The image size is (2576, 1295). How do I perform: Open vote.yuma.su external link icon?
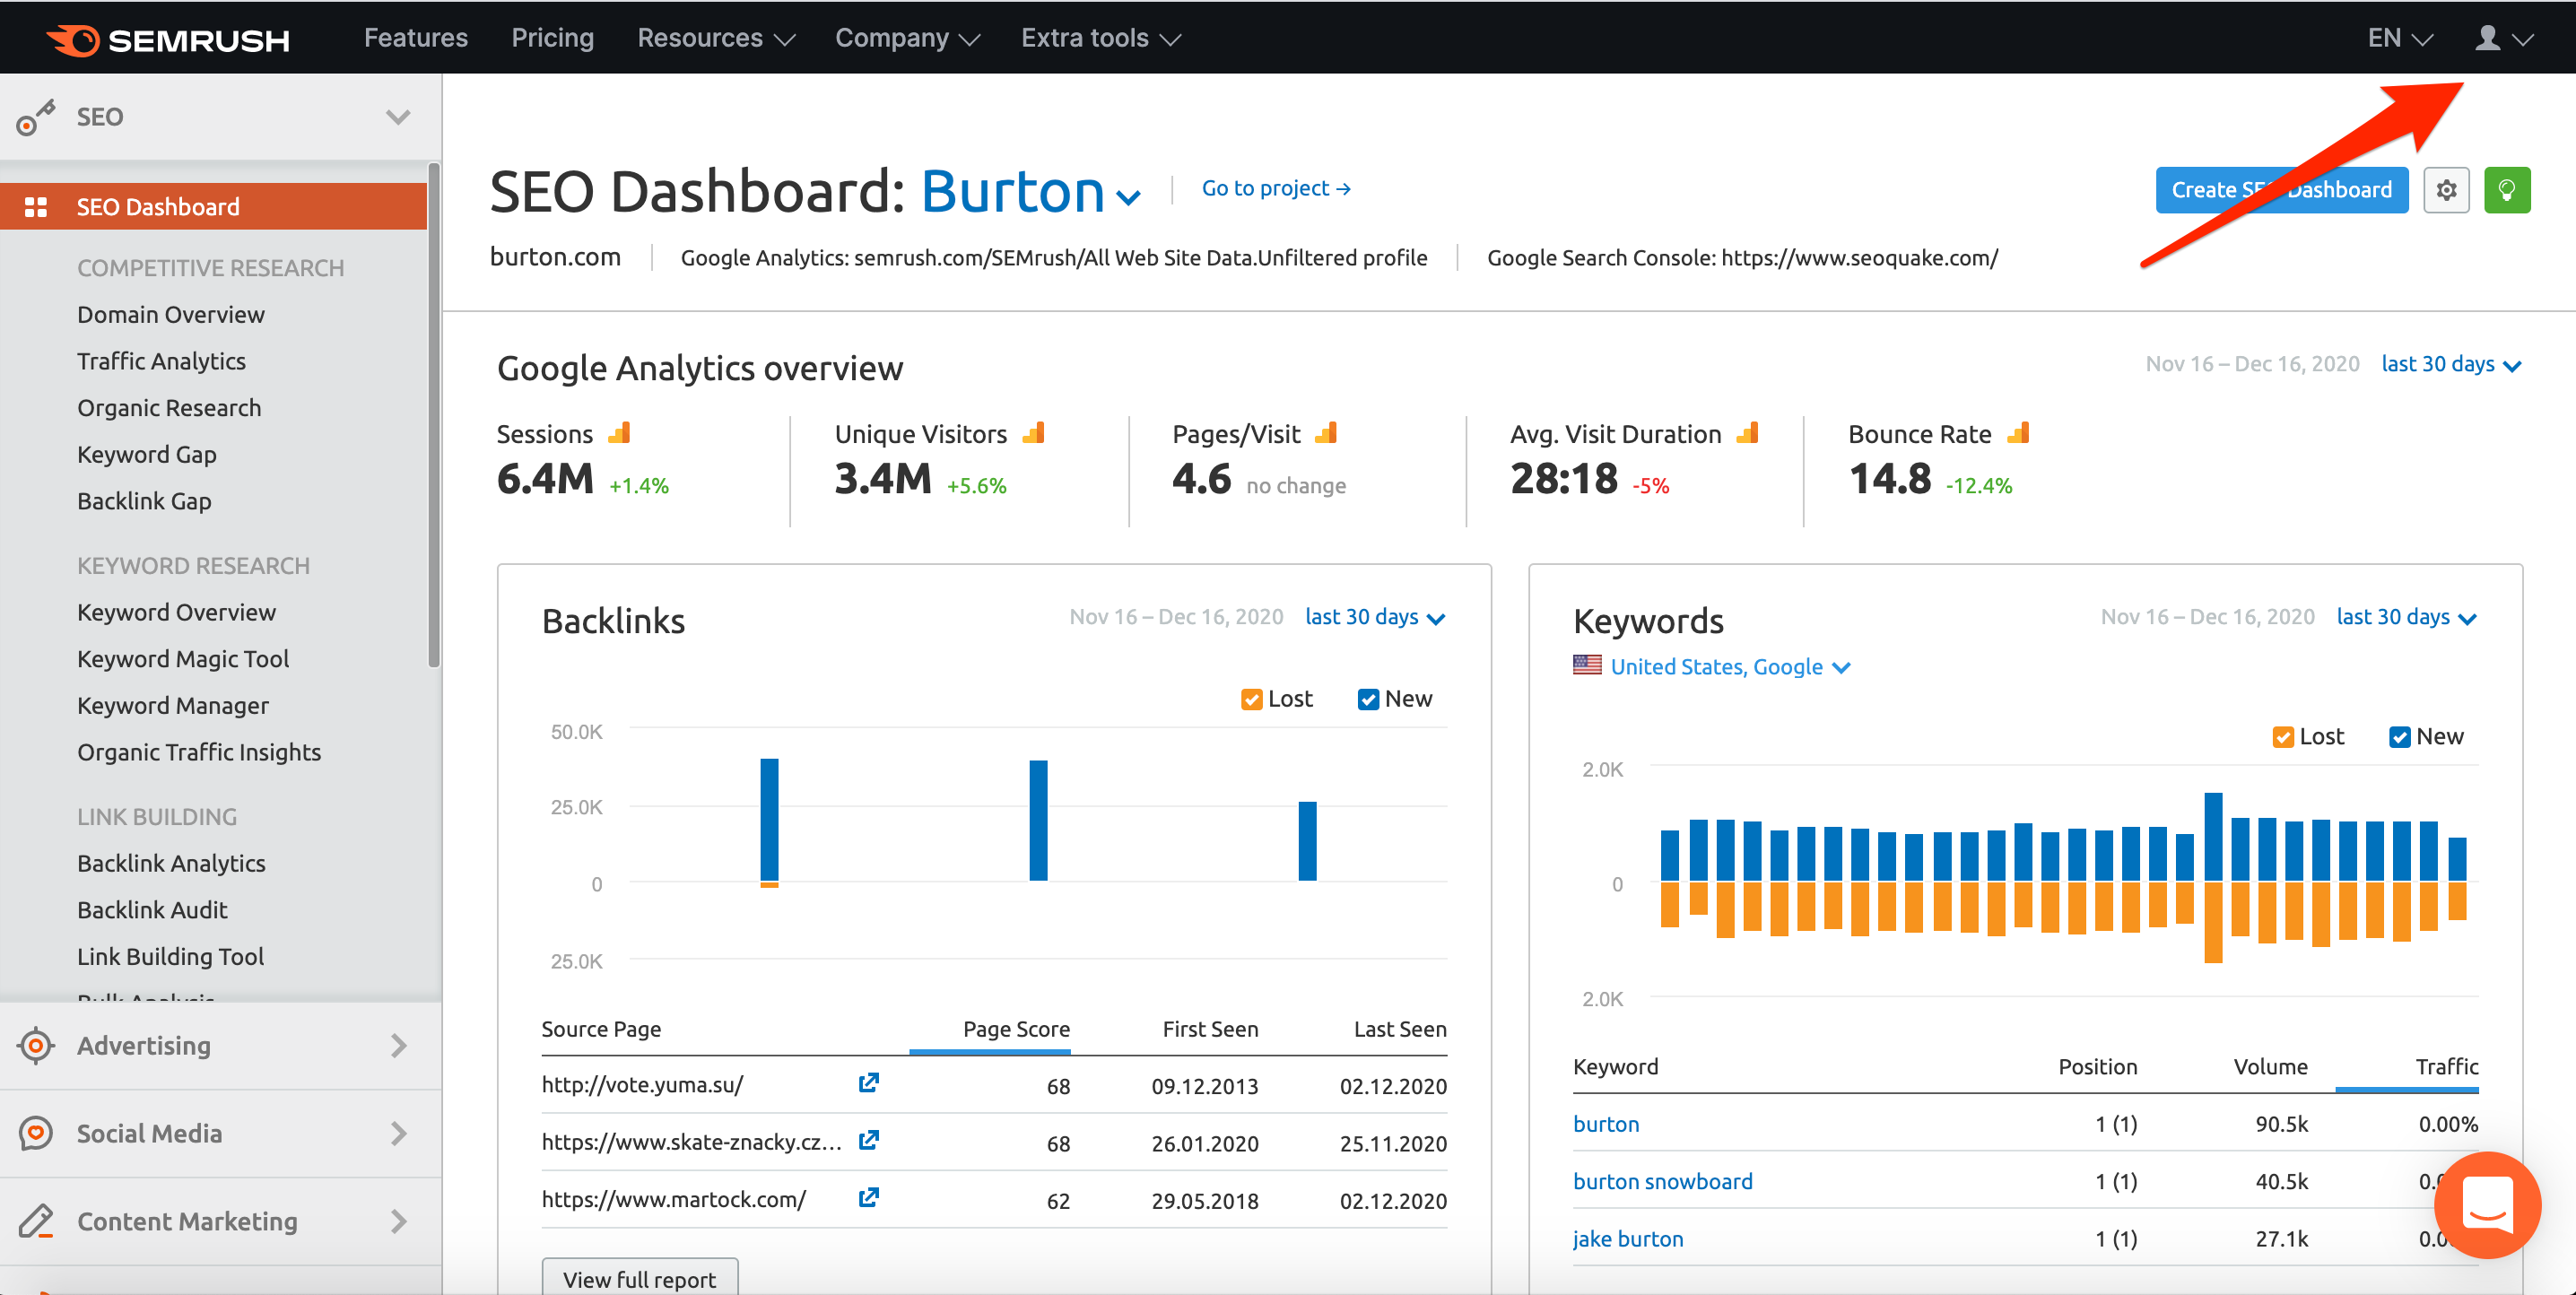[x=868, y=1083]
